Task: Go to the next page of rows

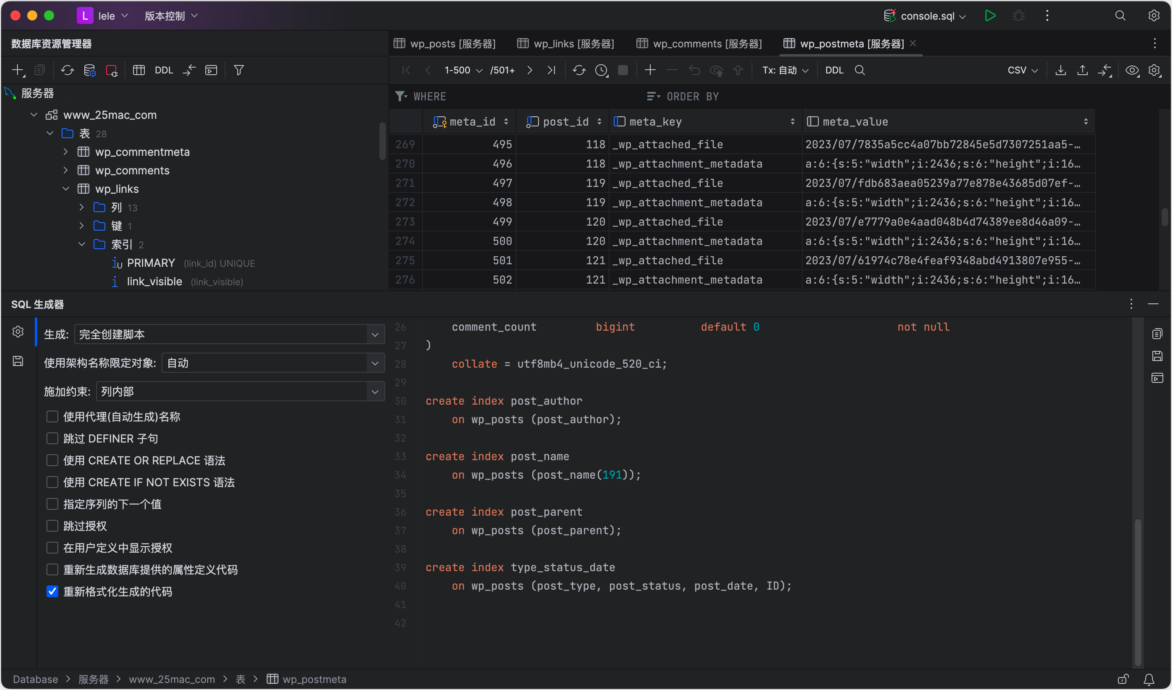Action: coord(530,70)
